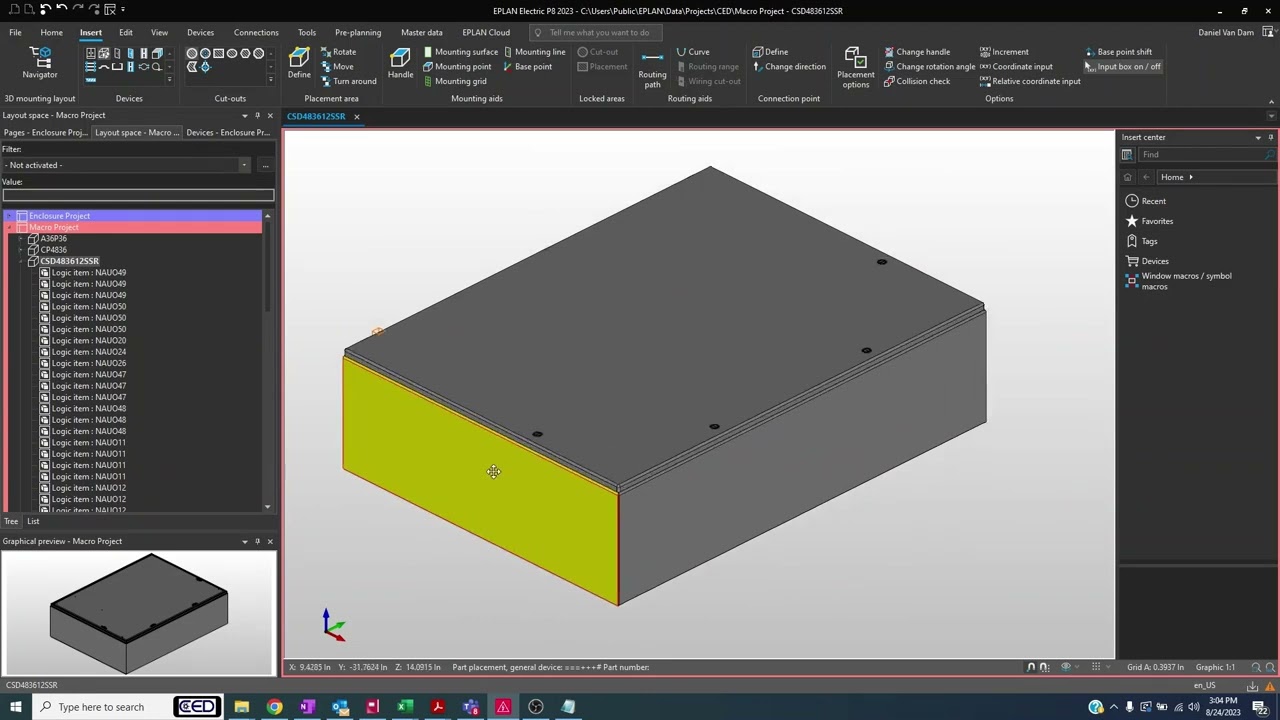Open Window macros / symbol macros
Screen dimensions: 1280x720
[x=1180, y=281]
